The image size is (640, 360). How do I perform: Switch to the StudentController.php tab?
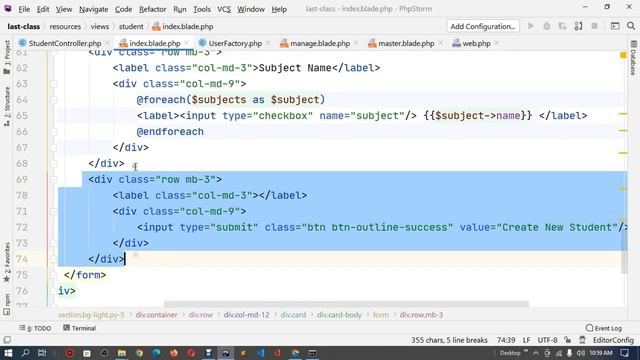tap(64, 43)
